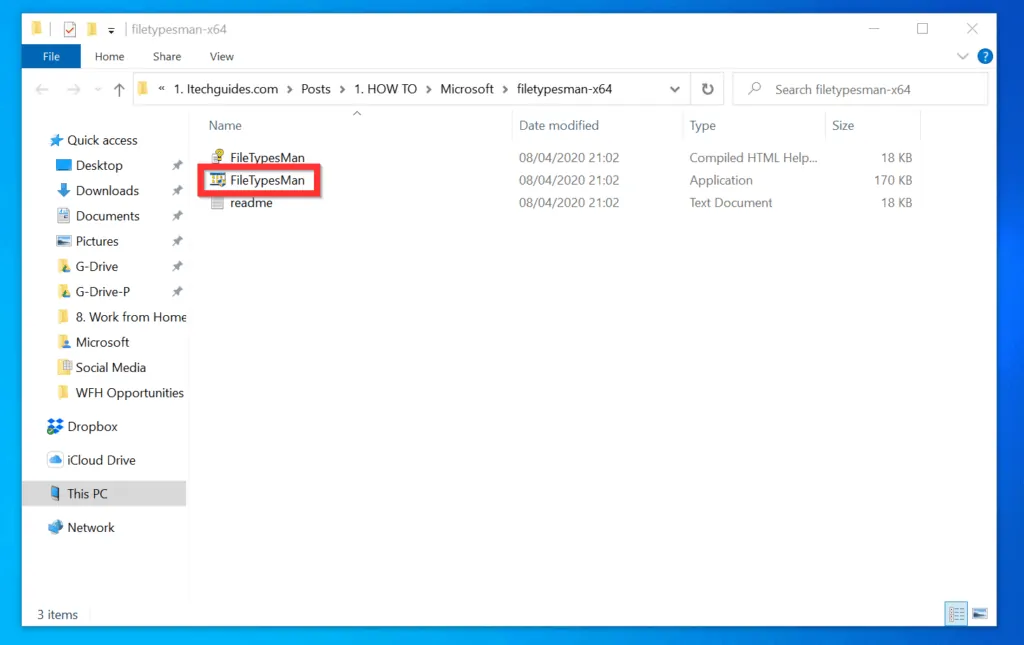Click the Properties icon in title bar
The image size is (1024, 645).
click(70, 30)
